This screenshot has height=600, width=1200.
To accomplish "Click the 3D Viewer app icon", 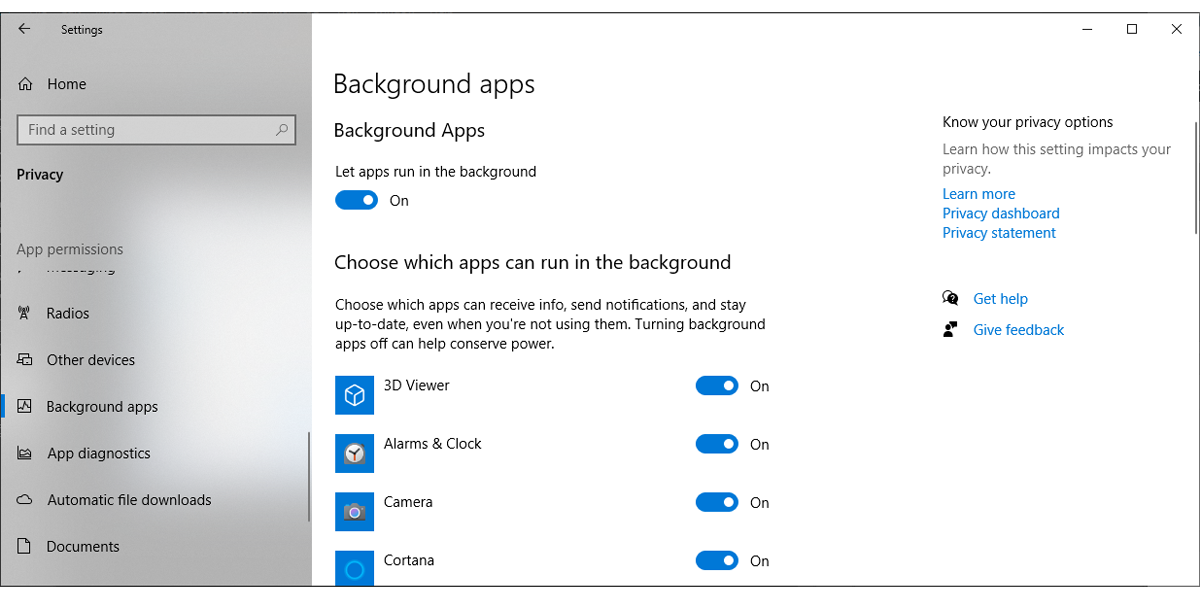I will (x=354, y=396).
